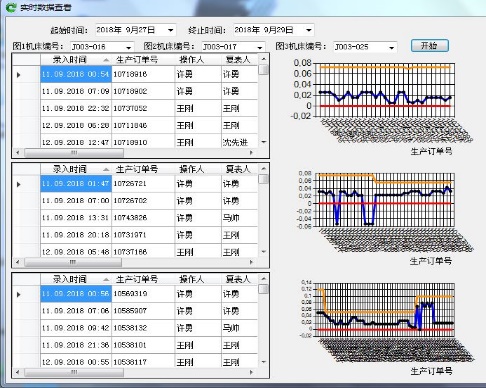Screen dimensions: 486x388
Task: Sort first table by 录入时间 header
Action: [x=76, y=60]
